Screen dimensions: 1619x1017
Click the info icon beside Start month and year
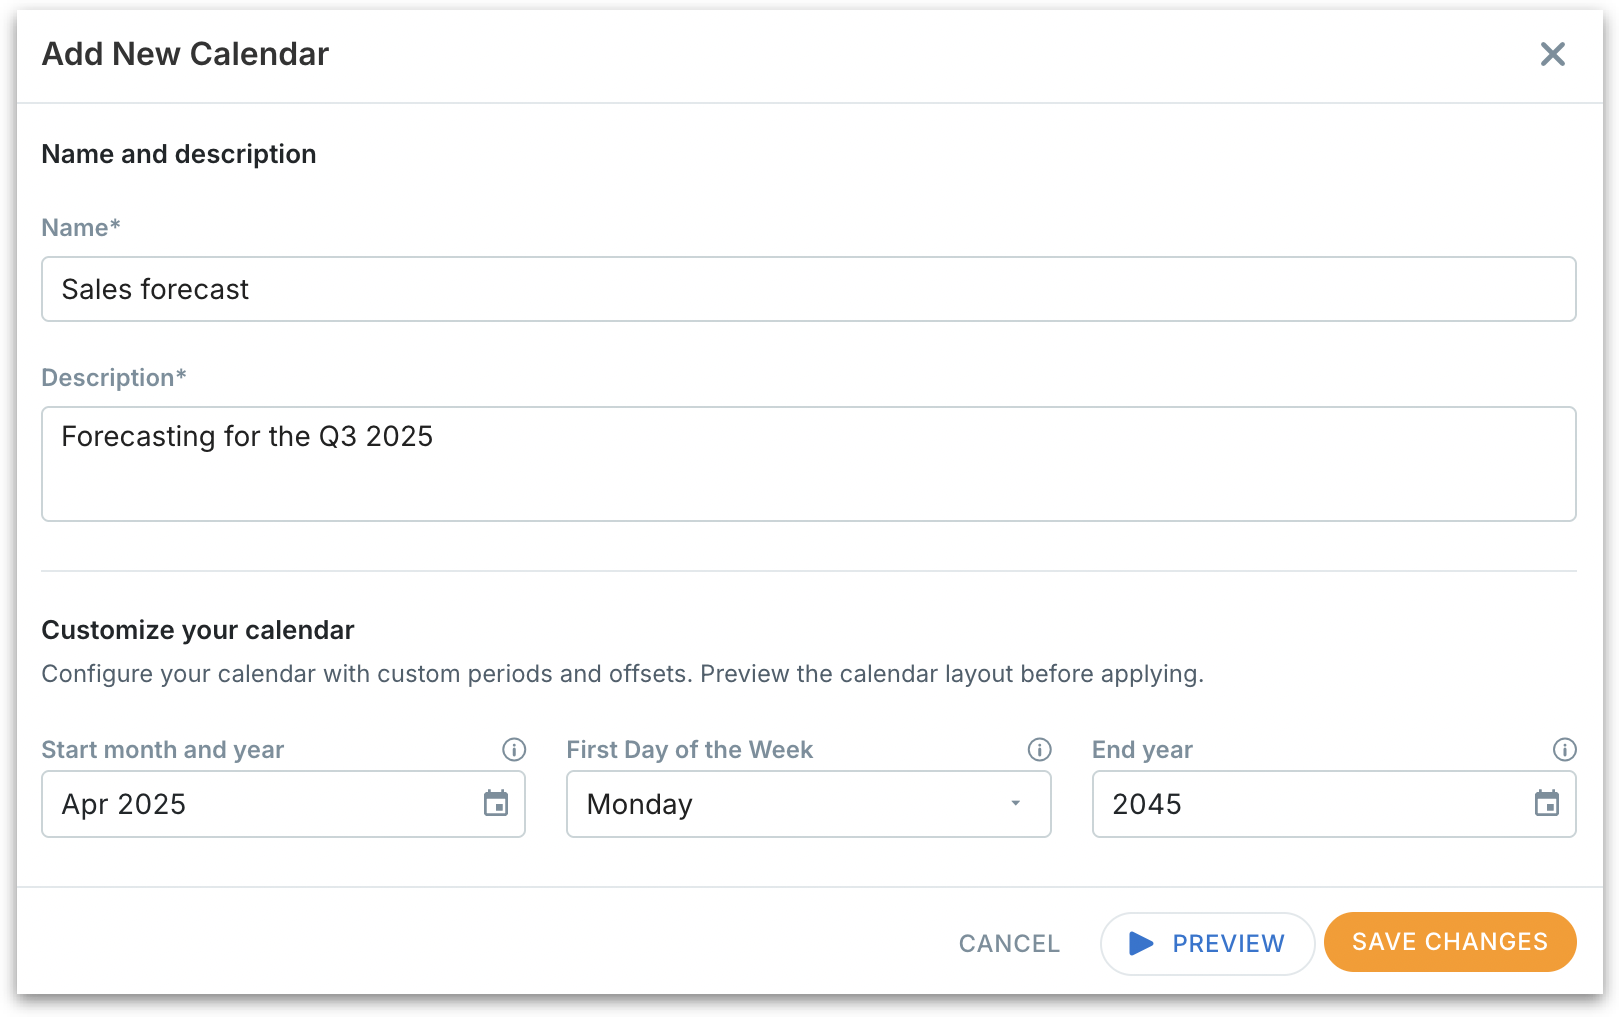(514, 750)
